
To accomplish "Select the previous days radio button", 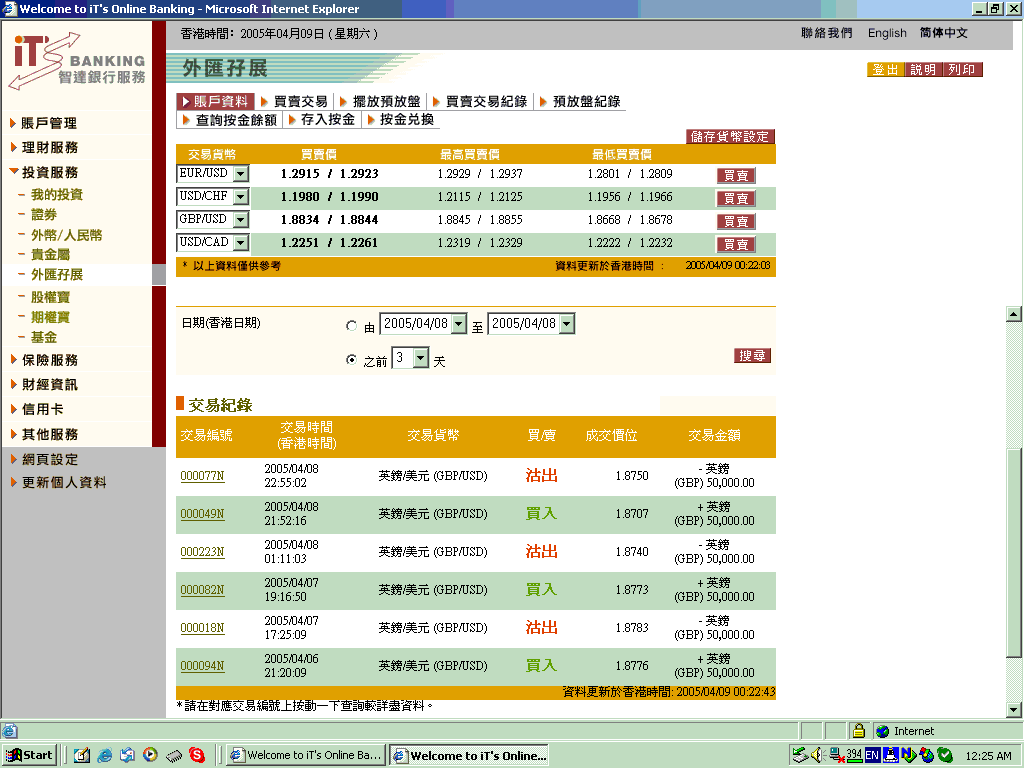I will [351, 360].
